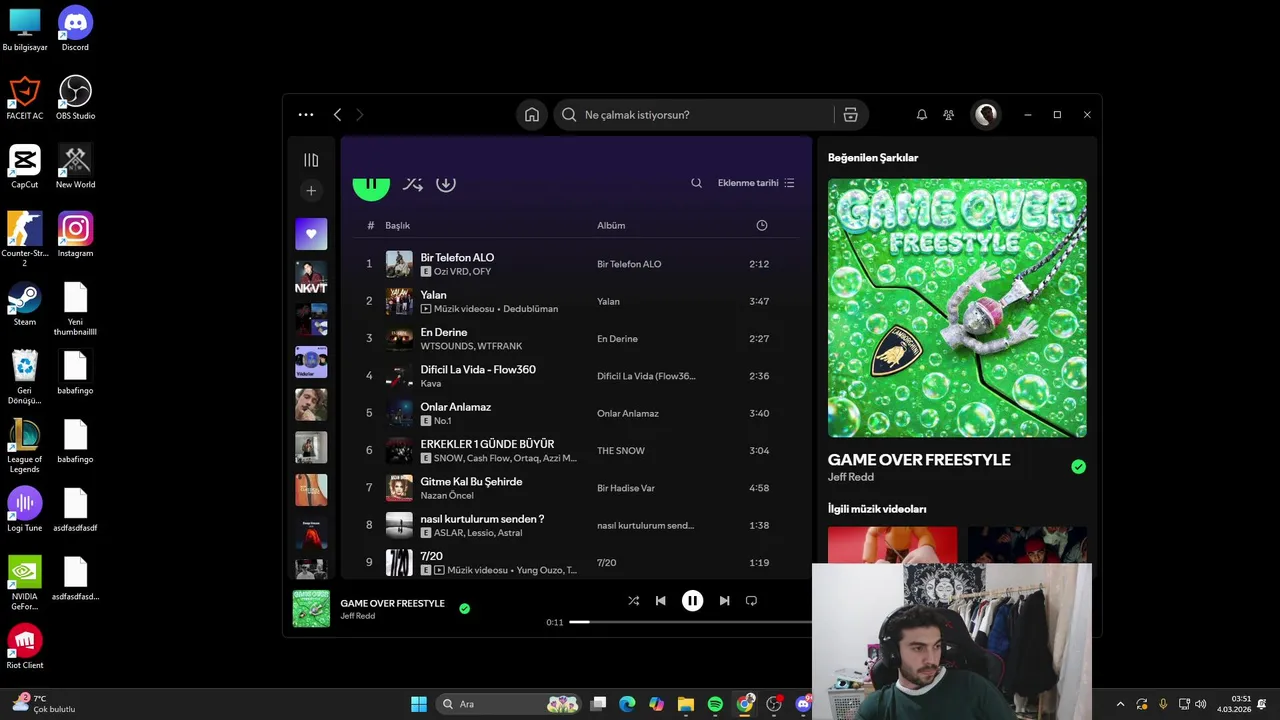Search within the playlist magnifier icon
Viewport: 1280px width, 720px height.
pyautogui.click(x=696, y=183)
